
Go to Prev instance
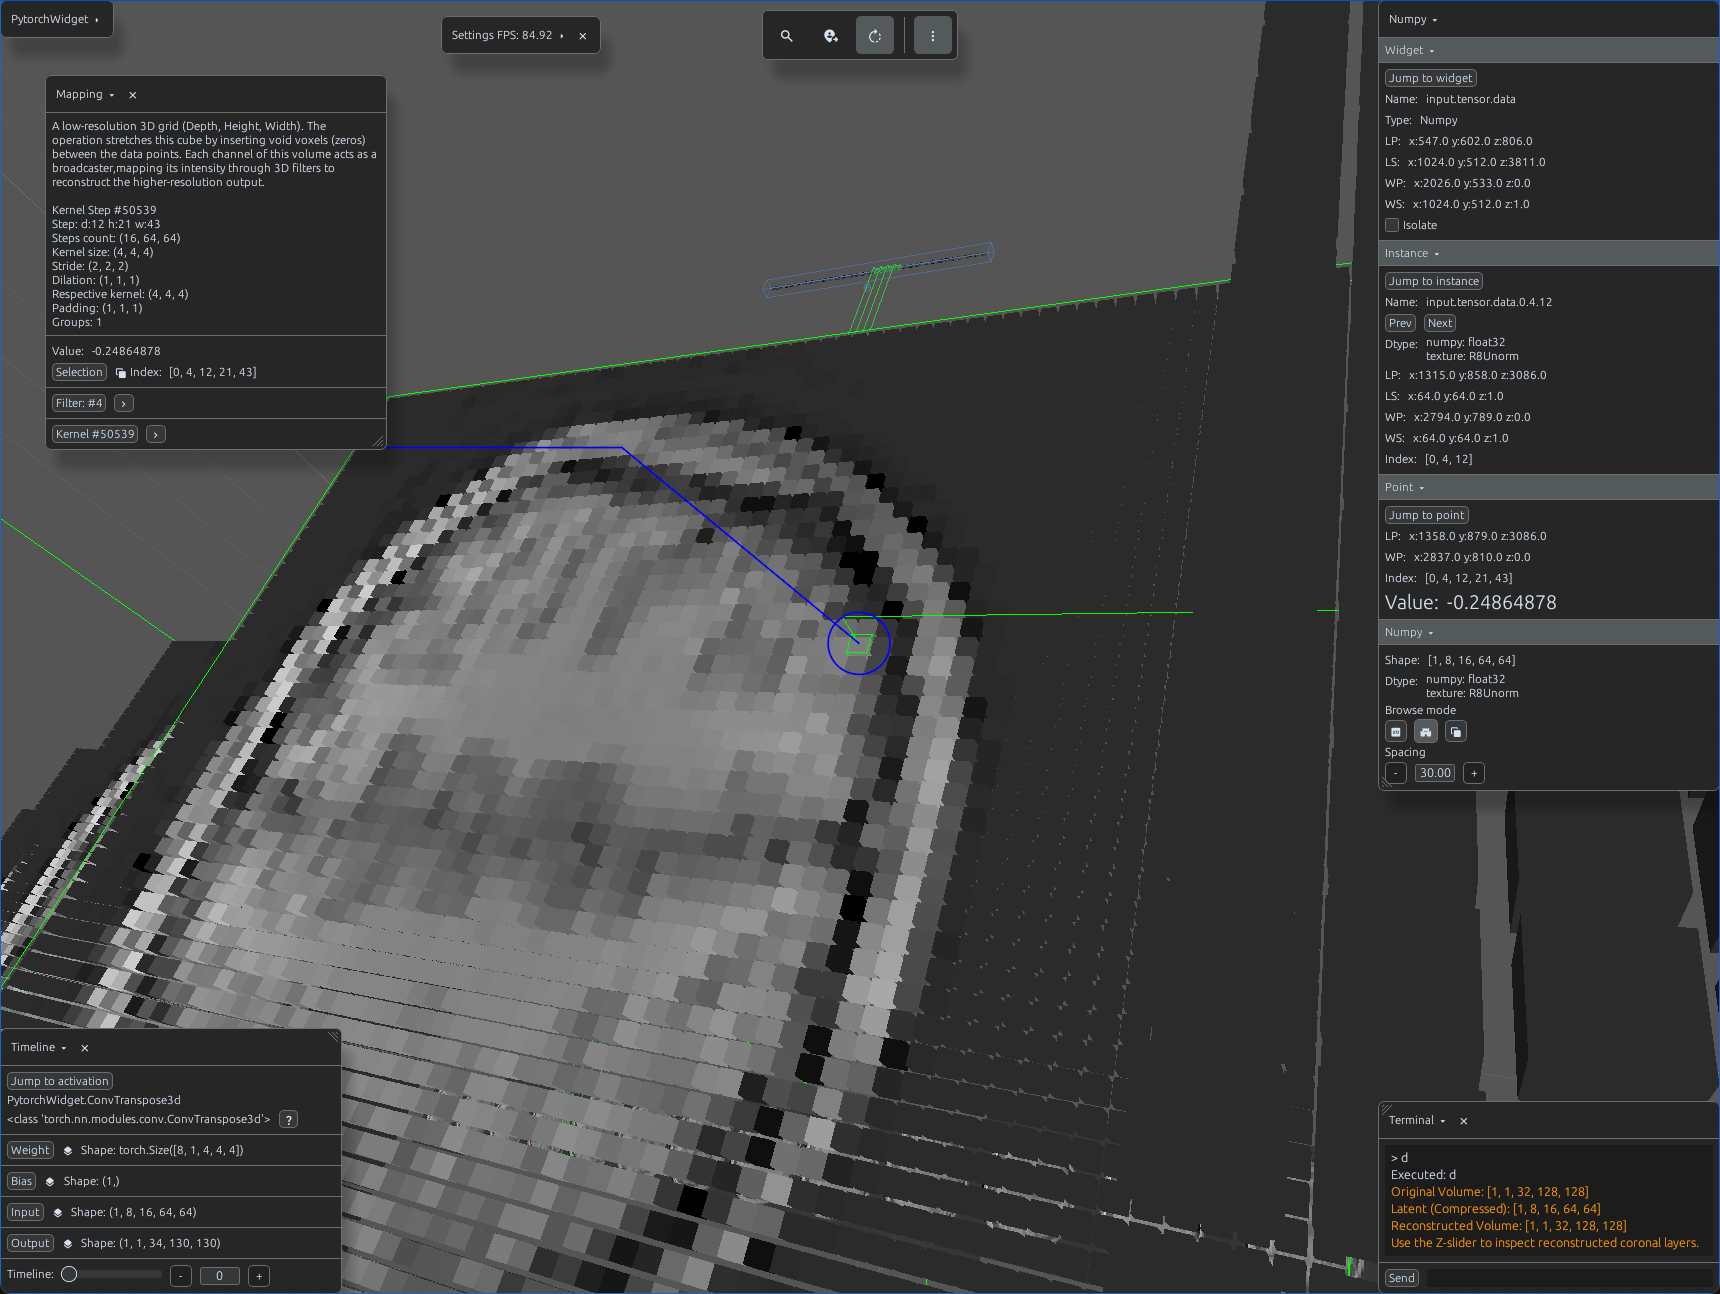click(x=1400, y=323)
